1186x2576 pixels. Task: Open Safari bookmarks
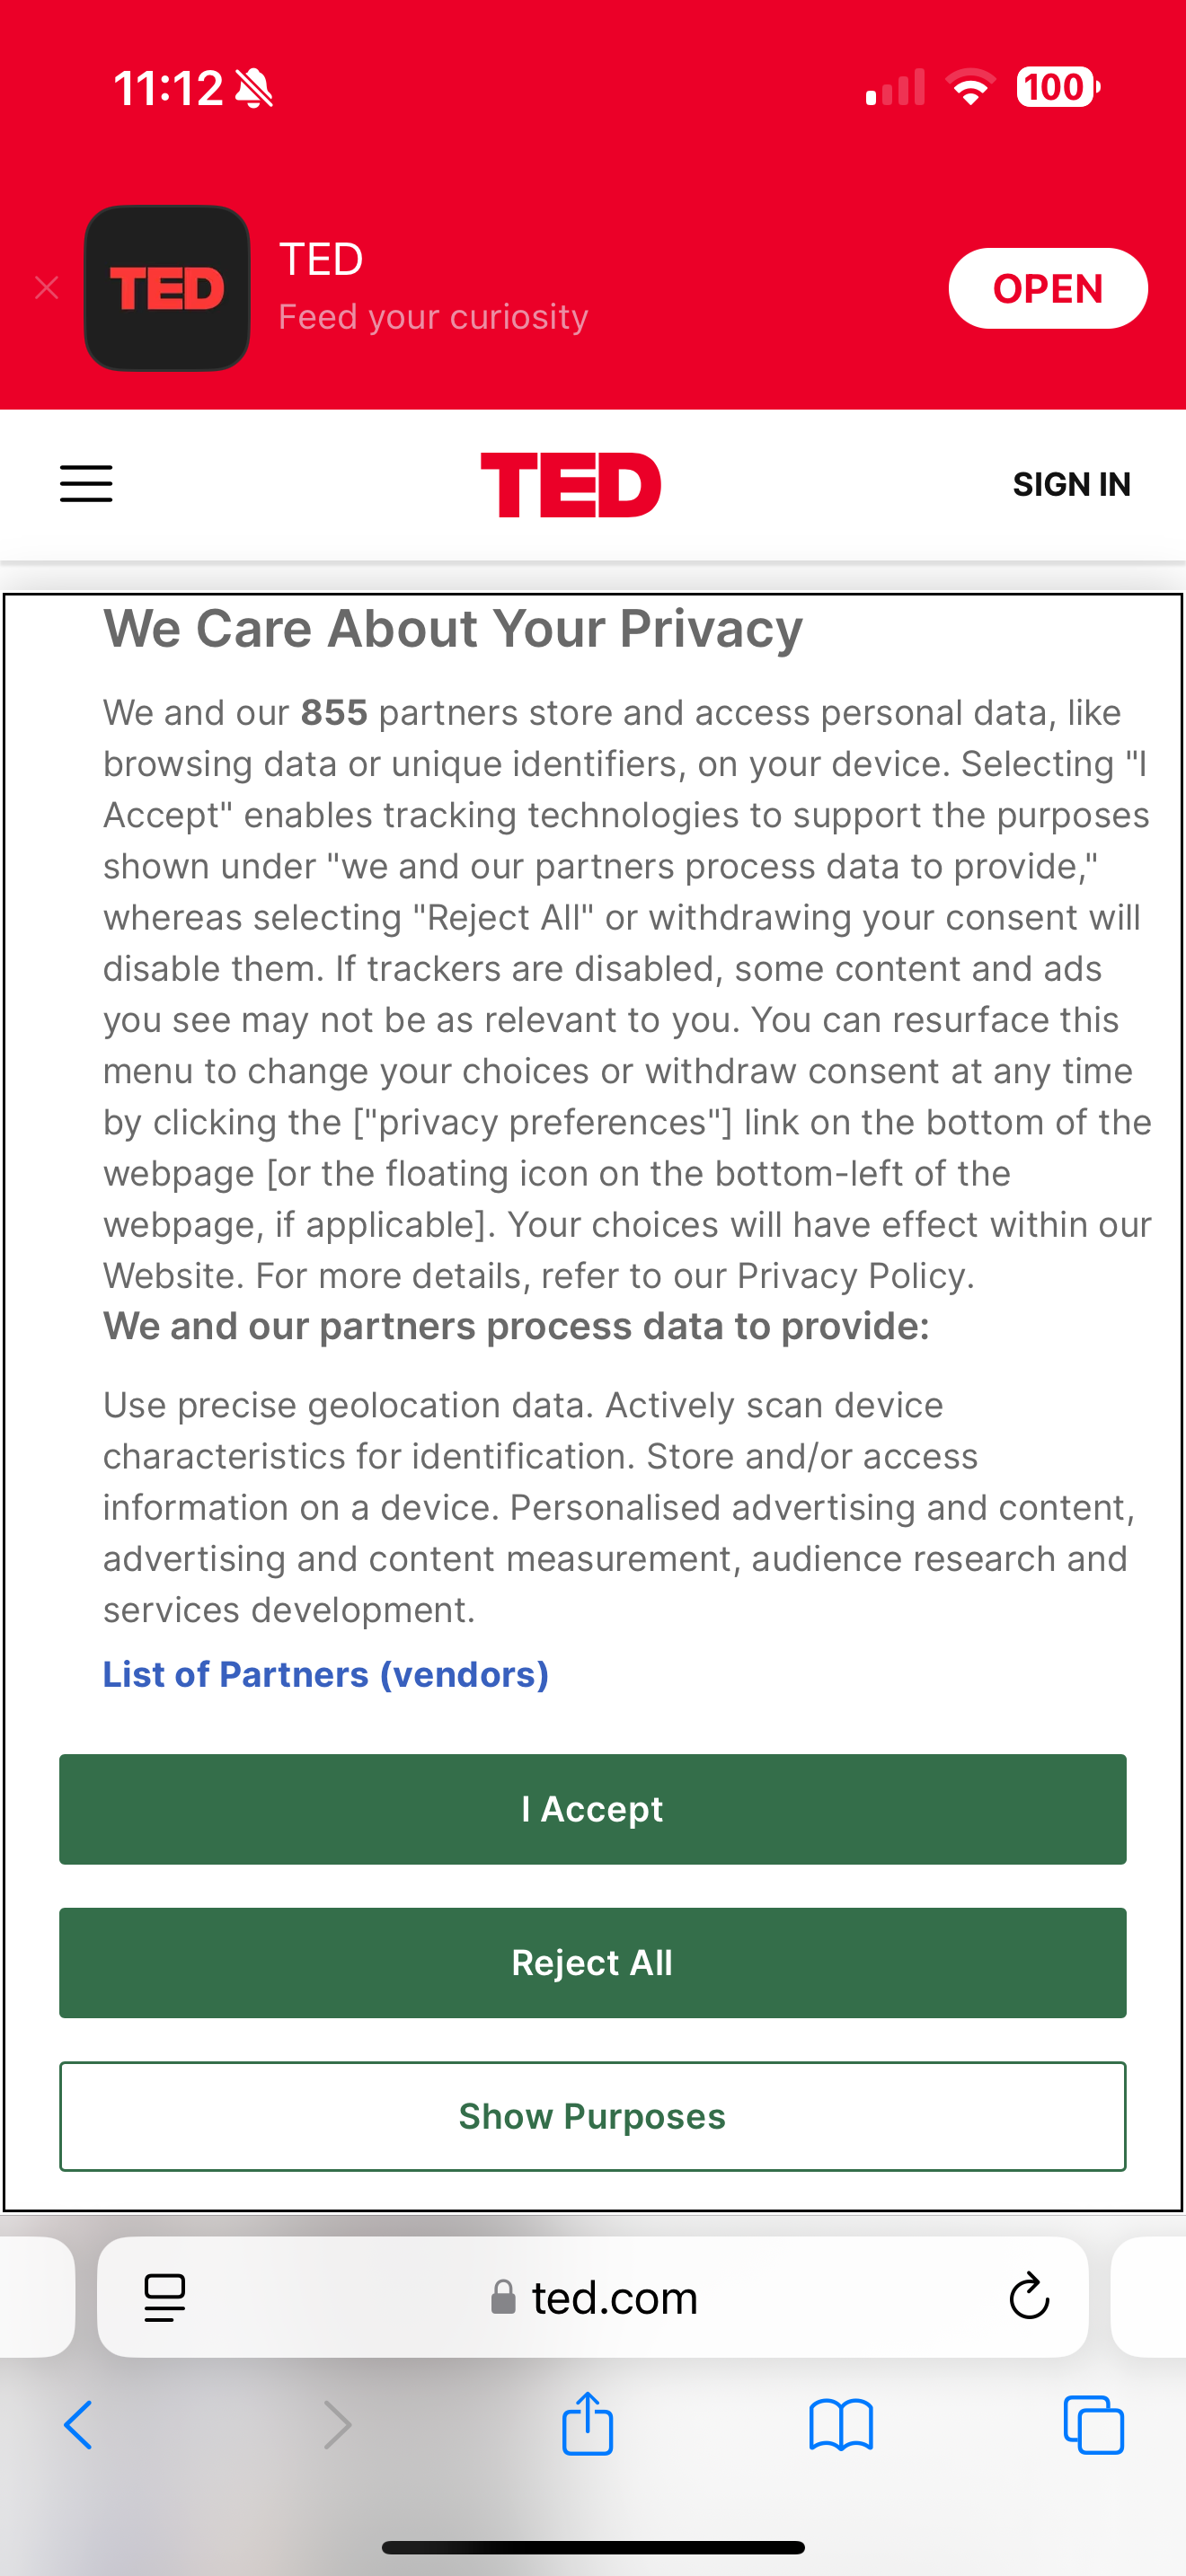pos(841,2425)
